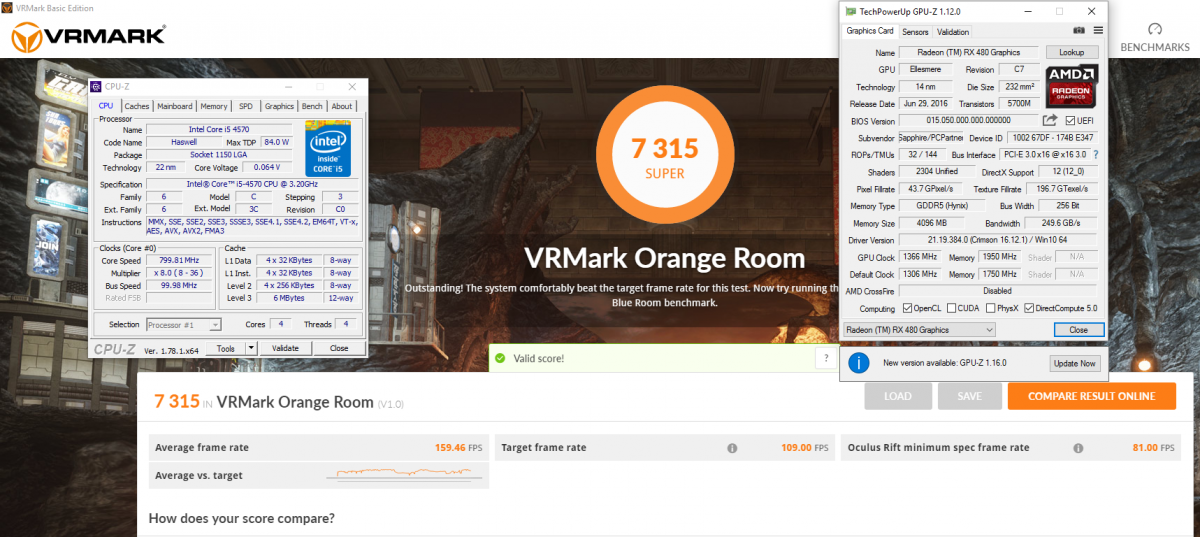Click the BIOS Version field in GPU-Z
Screen dimensions: 1200x537
(x=969, y=121)
